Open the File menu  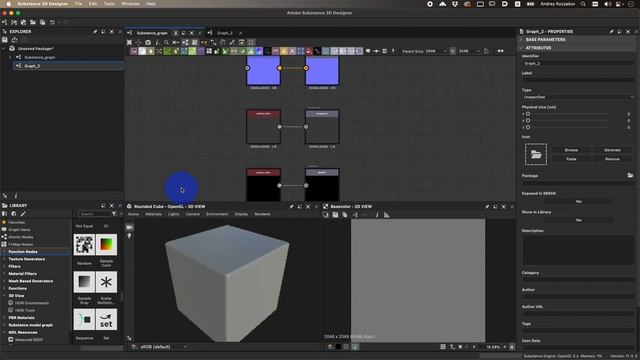coord(78,4)
